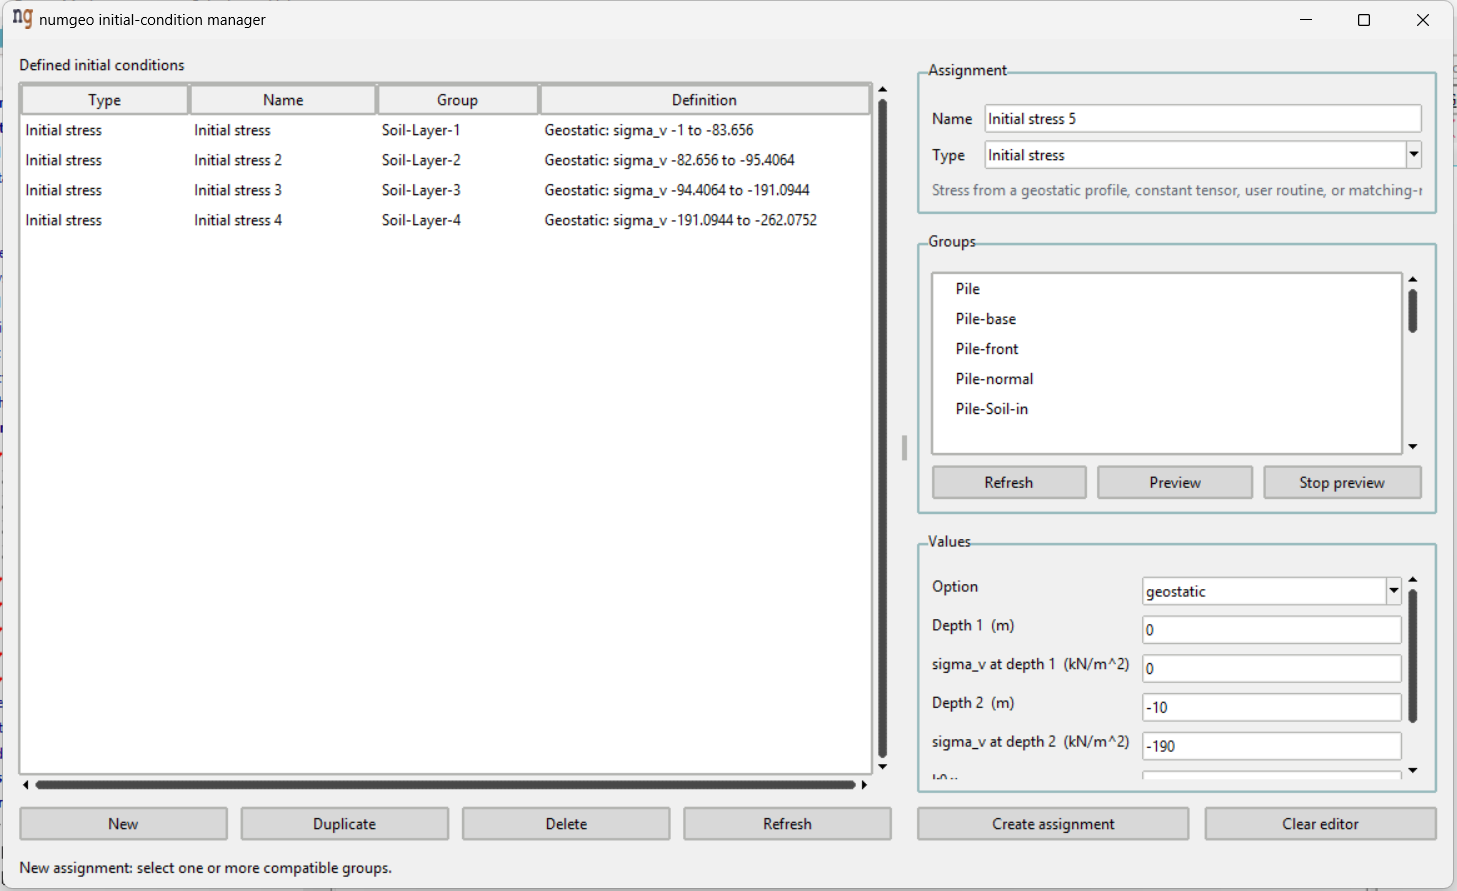1457x891 pixels.
Task: Click Refresh below the conditions table
Action: coord(787,824)
